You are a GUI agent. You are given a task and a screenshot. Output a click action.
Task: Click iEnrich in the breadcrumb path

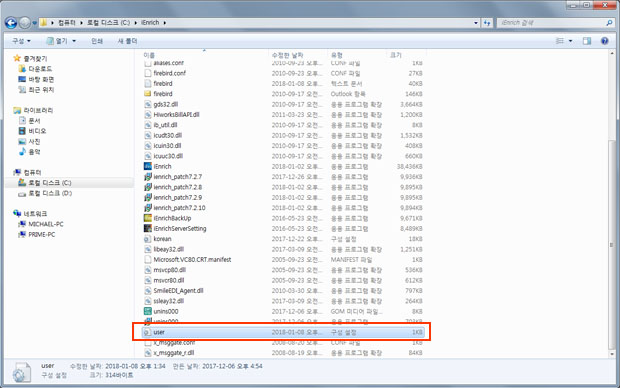[150, 23]
